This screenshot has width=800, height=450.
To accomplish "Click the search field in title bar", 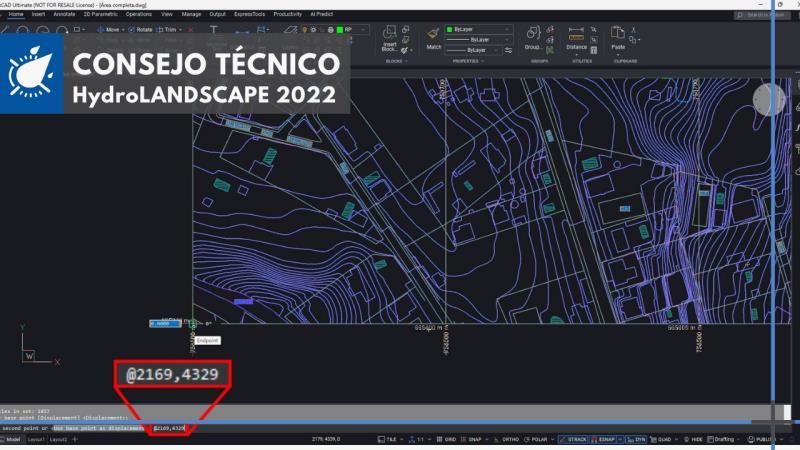I will tap(760, 15).
